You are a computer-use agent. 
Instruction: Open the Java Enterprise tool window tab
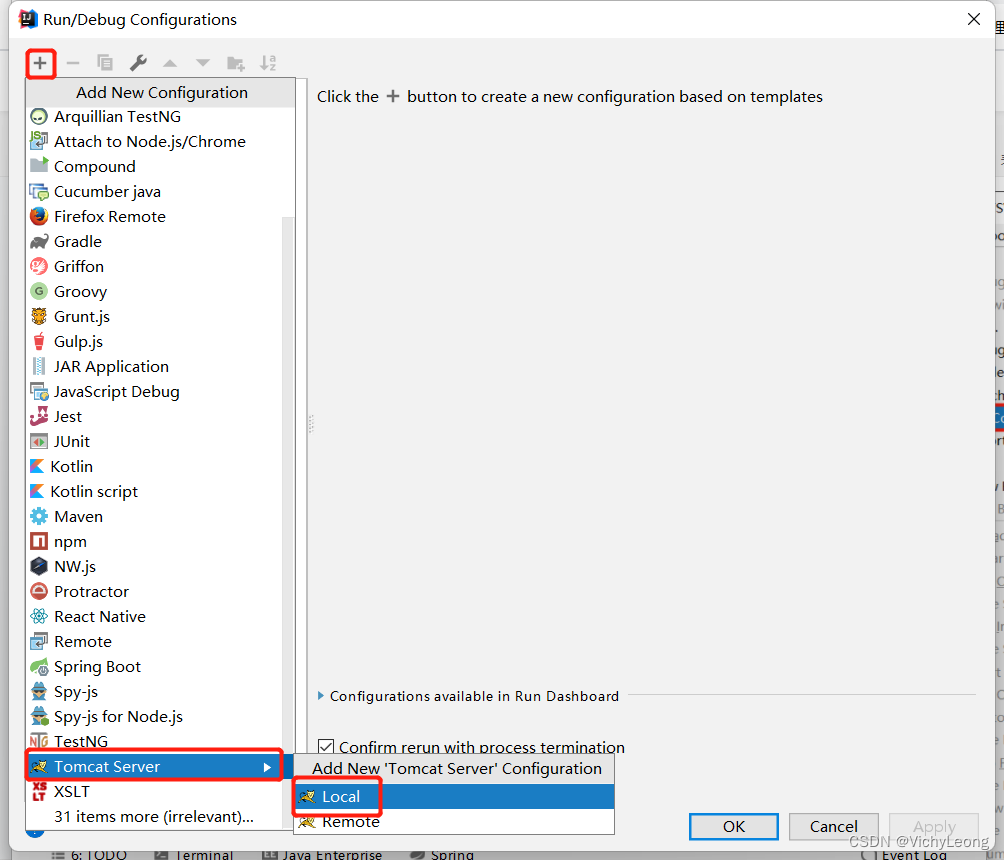click(322, 855)
